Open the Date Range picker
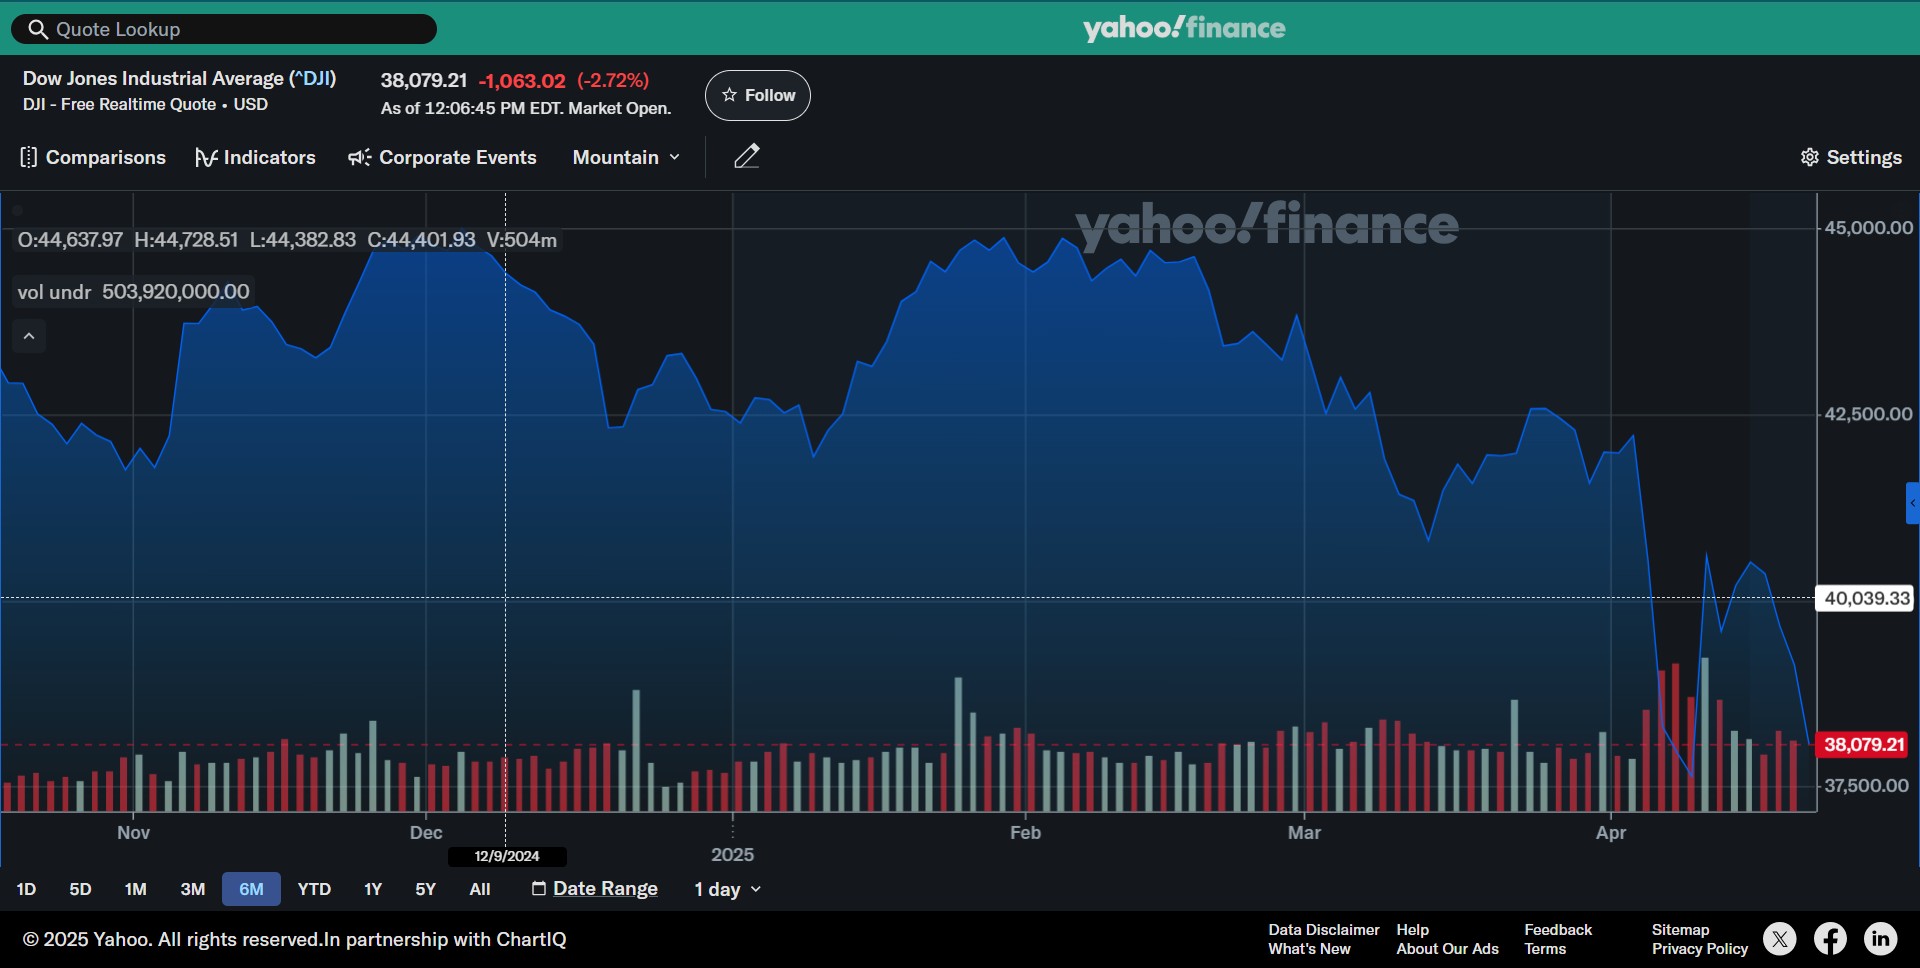This screenshot has height=968, width=1920. 595,889
